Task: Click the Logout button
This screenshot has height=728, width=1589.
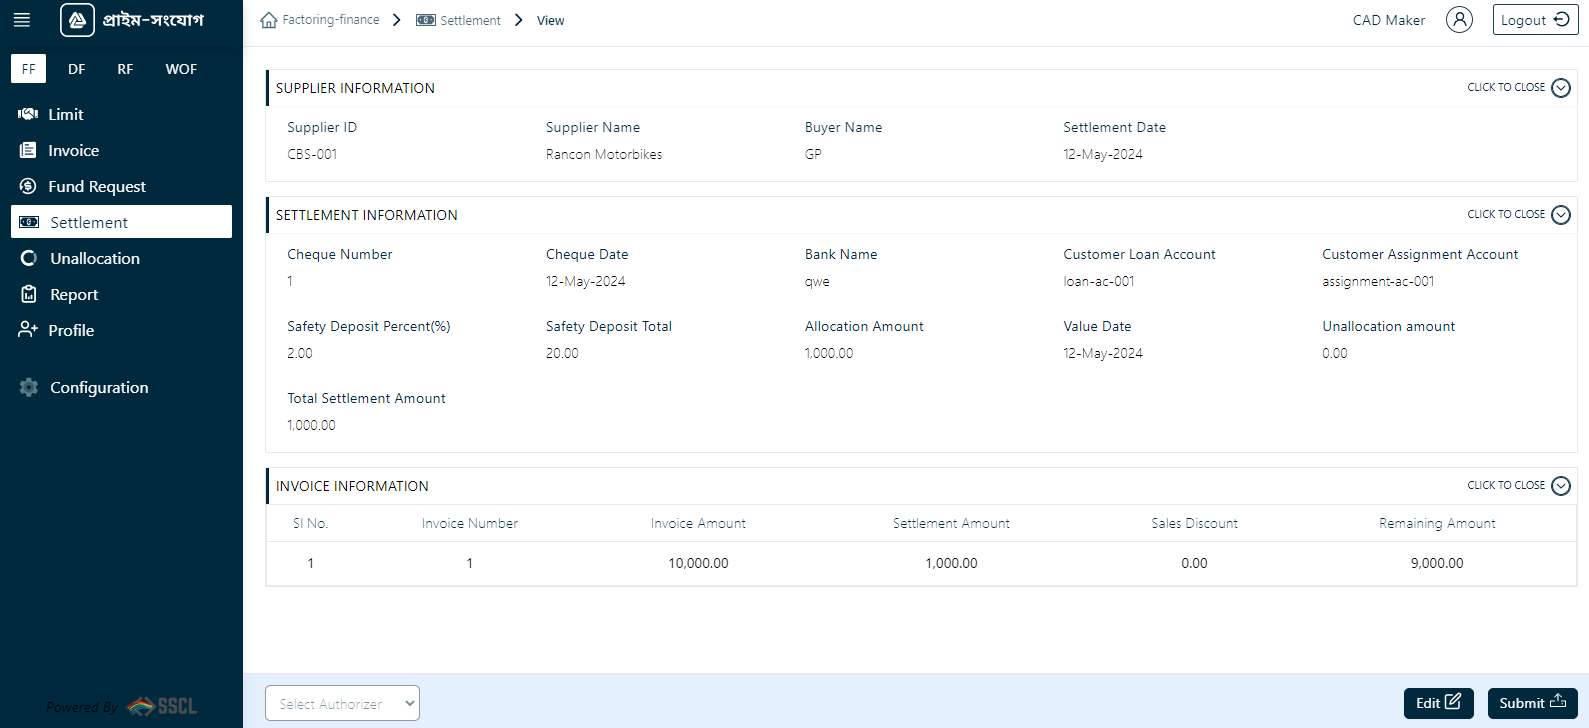Action: (1535, 20)
